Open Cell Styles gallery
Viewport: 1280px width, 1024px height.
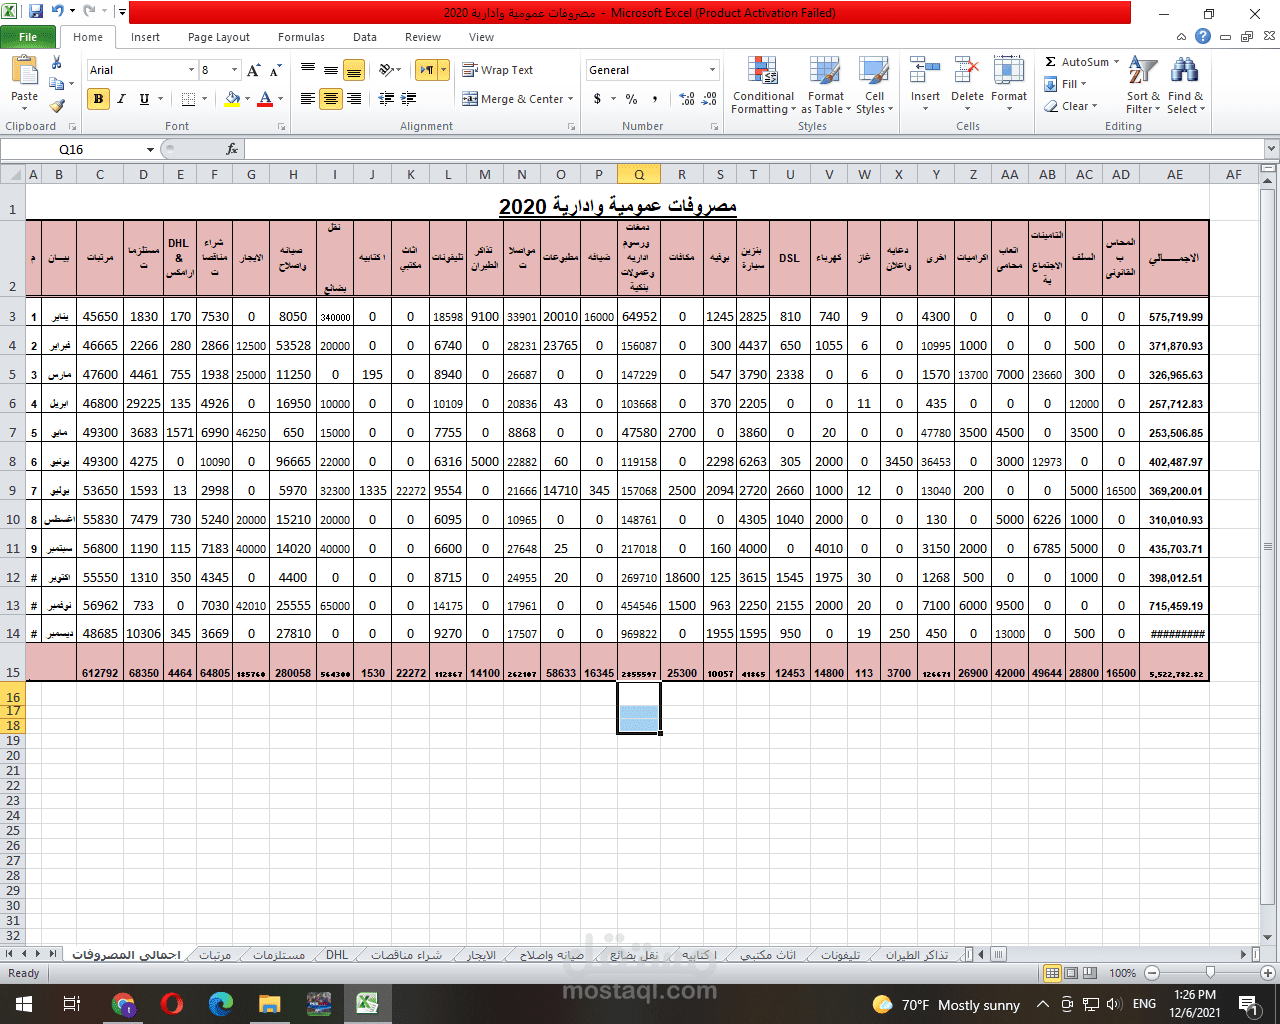[x=873, y=86]
